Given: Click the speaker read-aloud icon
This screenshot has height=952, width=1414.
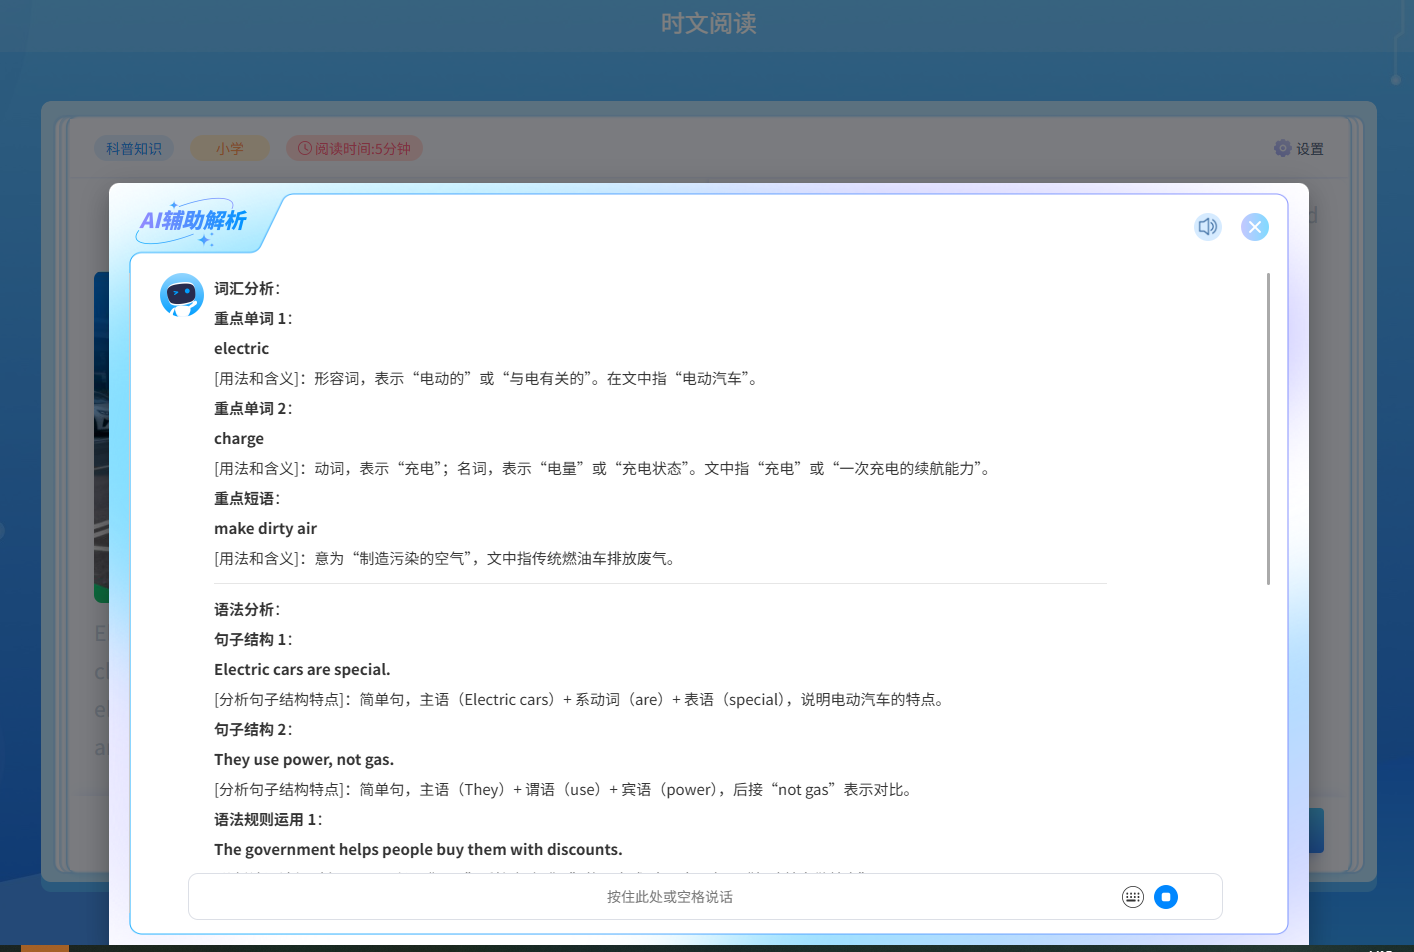Looking at the screenshot, I should [1208, 227].
